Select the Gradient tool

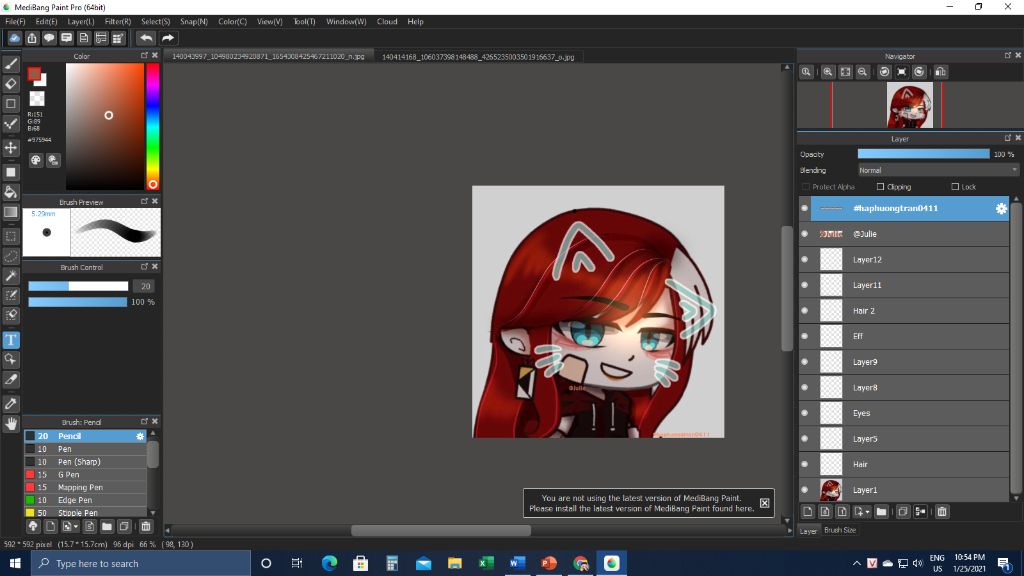click(10, 212)
